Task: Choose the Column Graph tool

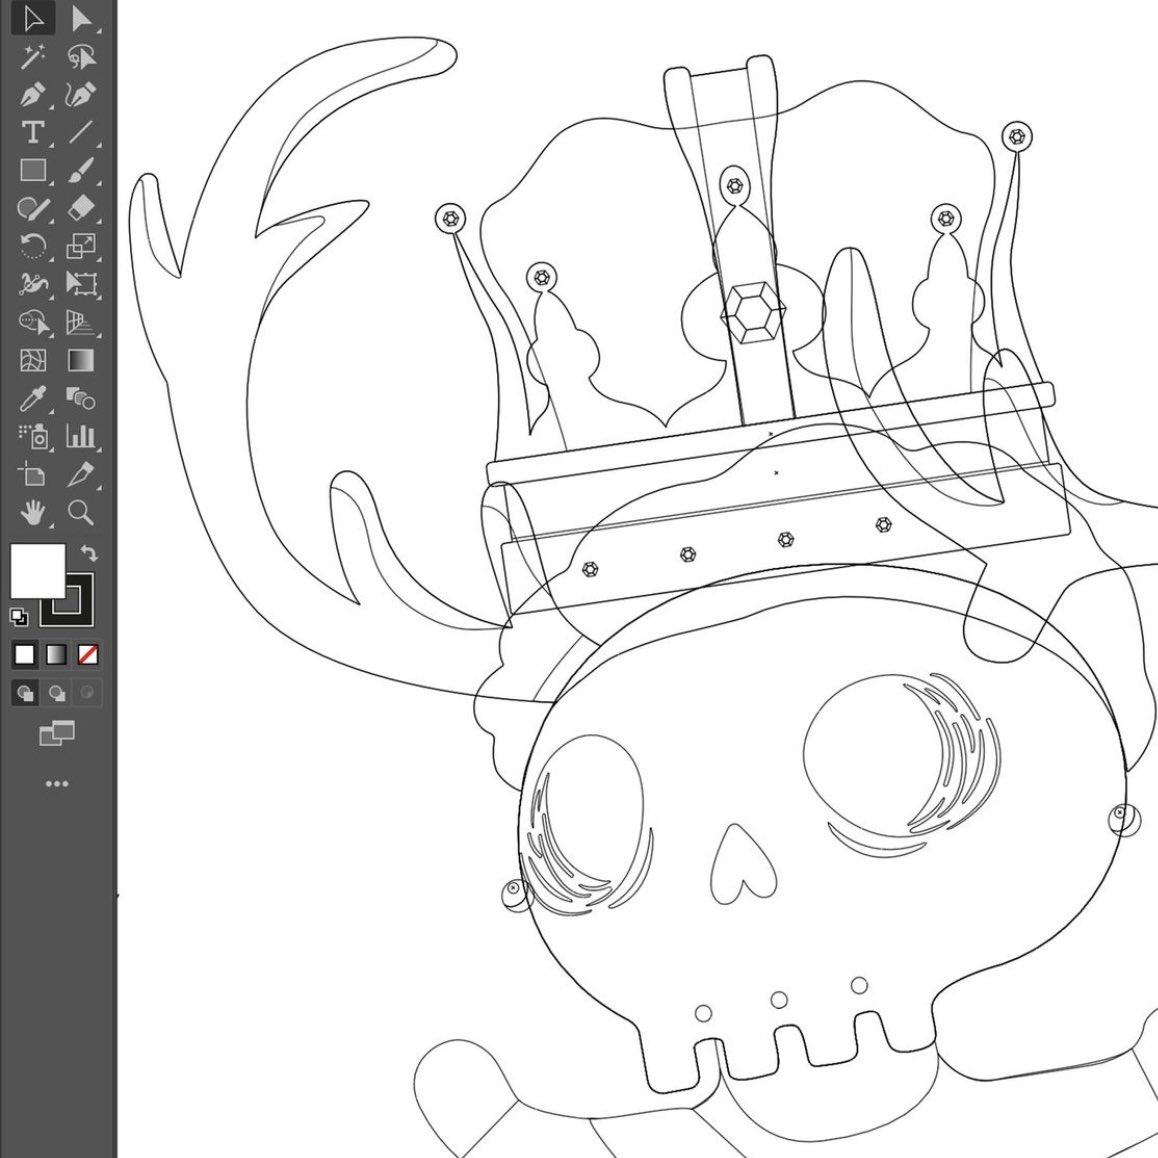Action: [81, 436]
